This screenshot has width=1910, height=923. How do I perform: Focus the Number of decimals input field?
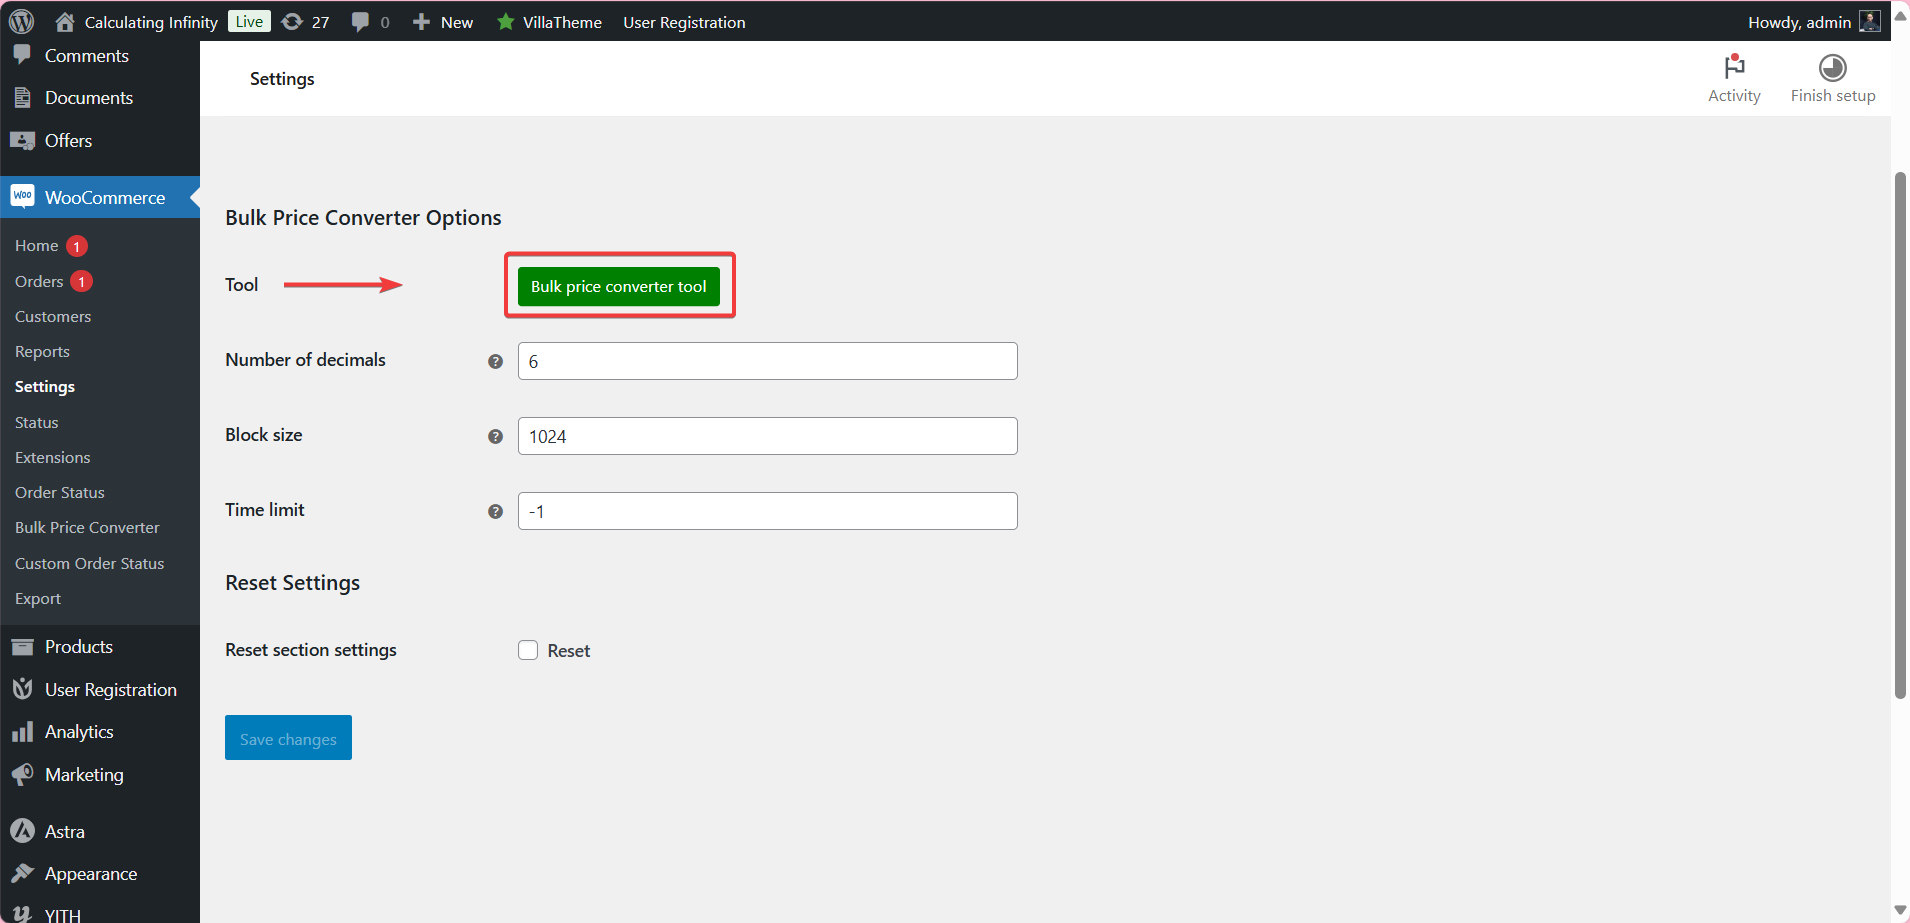coord(768,361)
